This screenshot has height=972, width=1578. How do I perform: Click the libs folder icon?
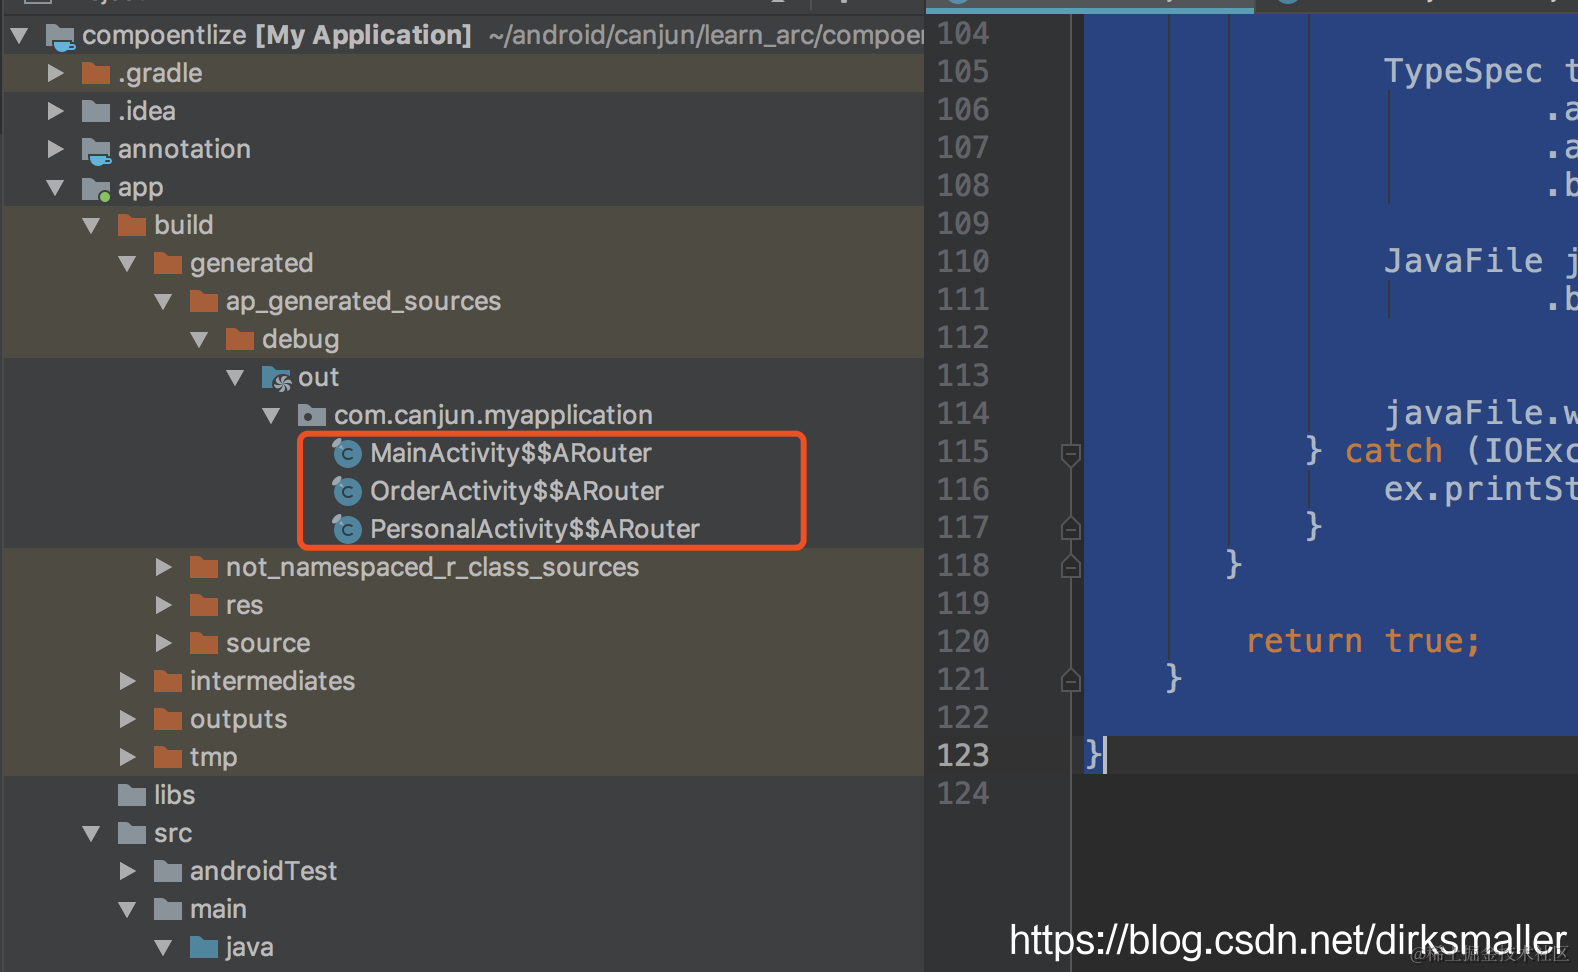click(x=132, y=795)
